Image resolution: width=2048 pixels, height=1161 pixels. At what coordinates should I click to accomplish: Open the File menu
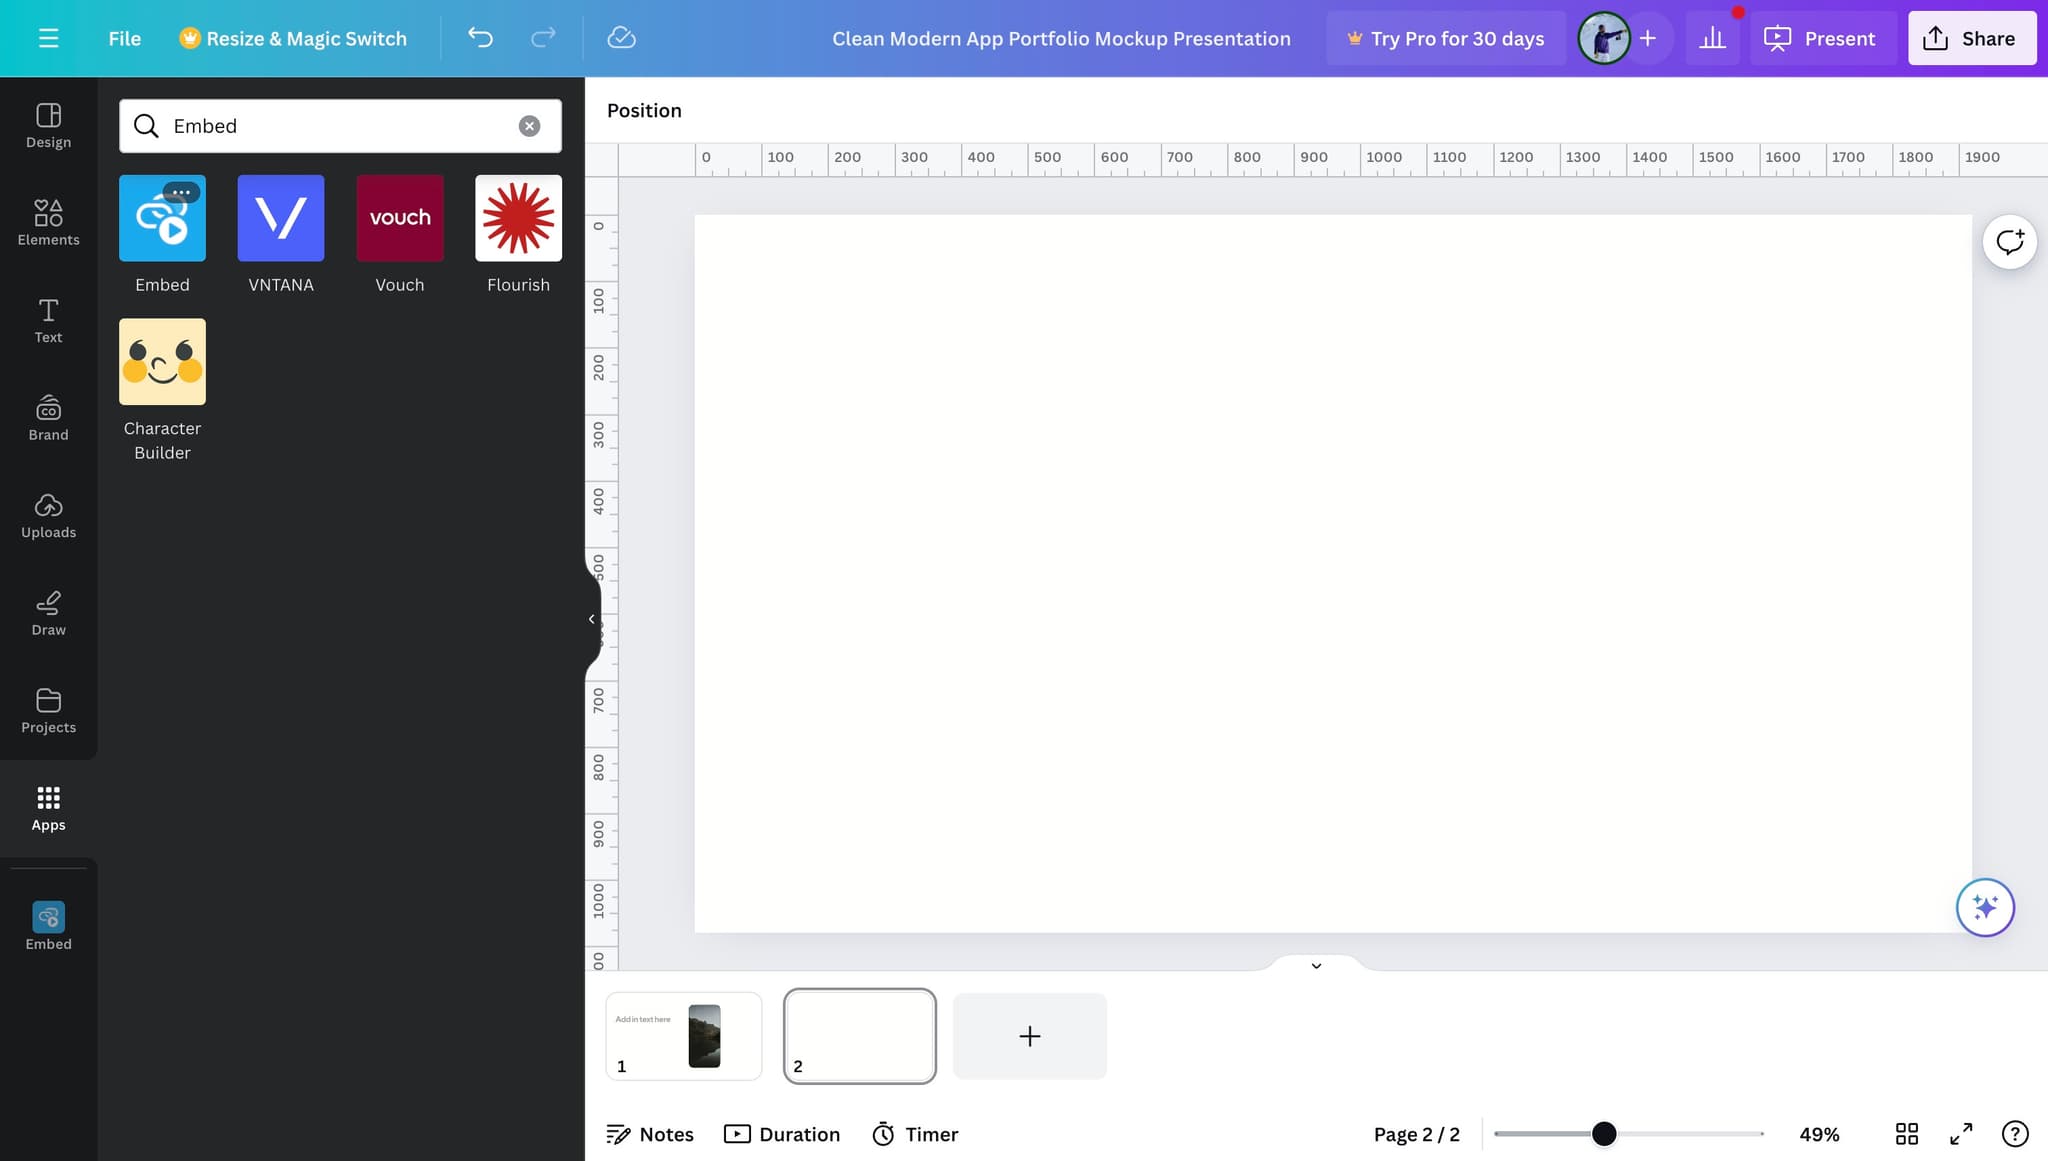point(124,38)
